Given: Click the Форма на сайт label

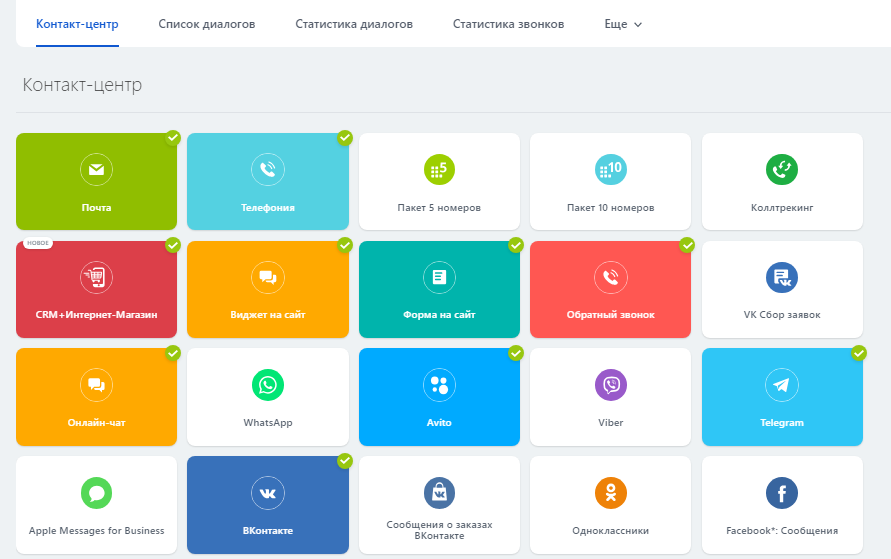Looking at the screenshot, I should [439, 315].
